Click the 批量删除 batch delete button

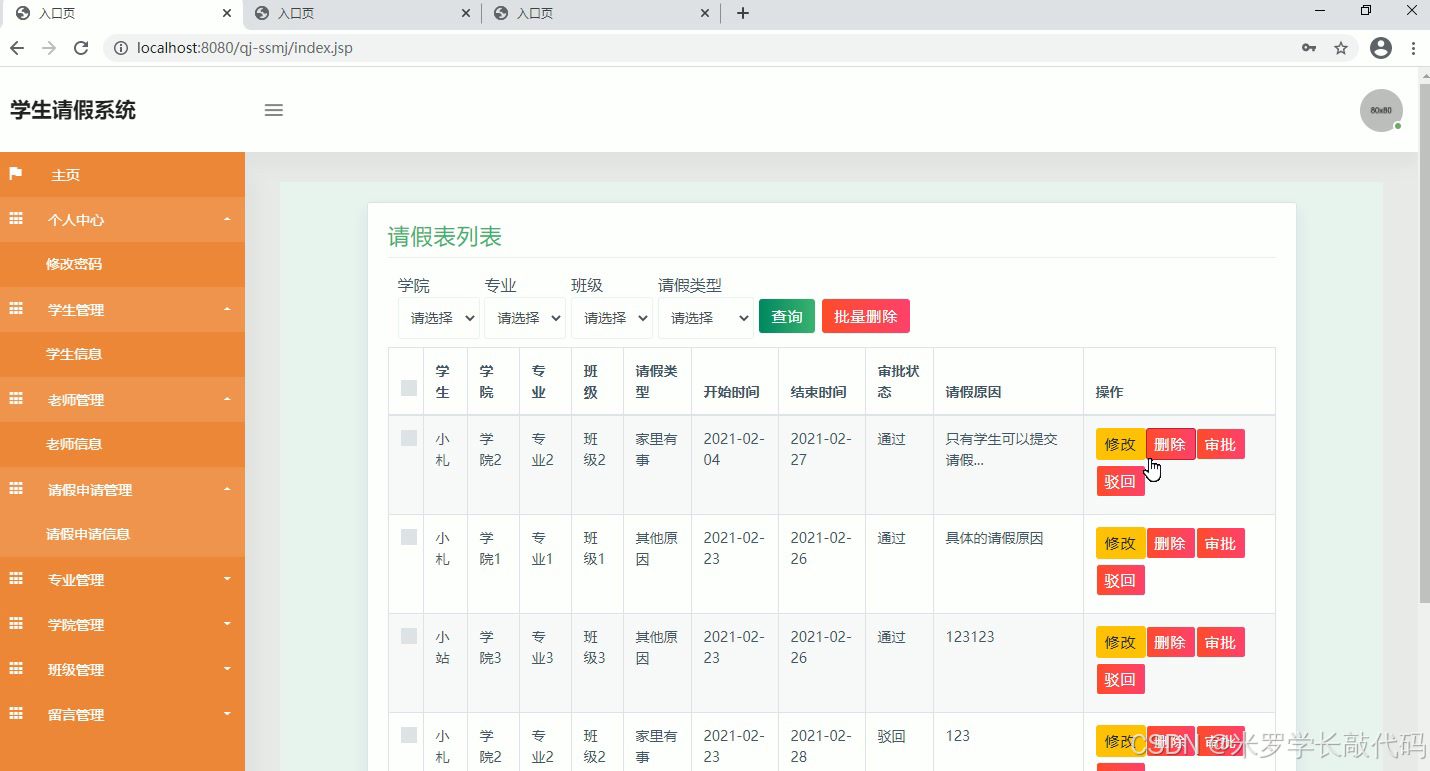click(865, 315)
